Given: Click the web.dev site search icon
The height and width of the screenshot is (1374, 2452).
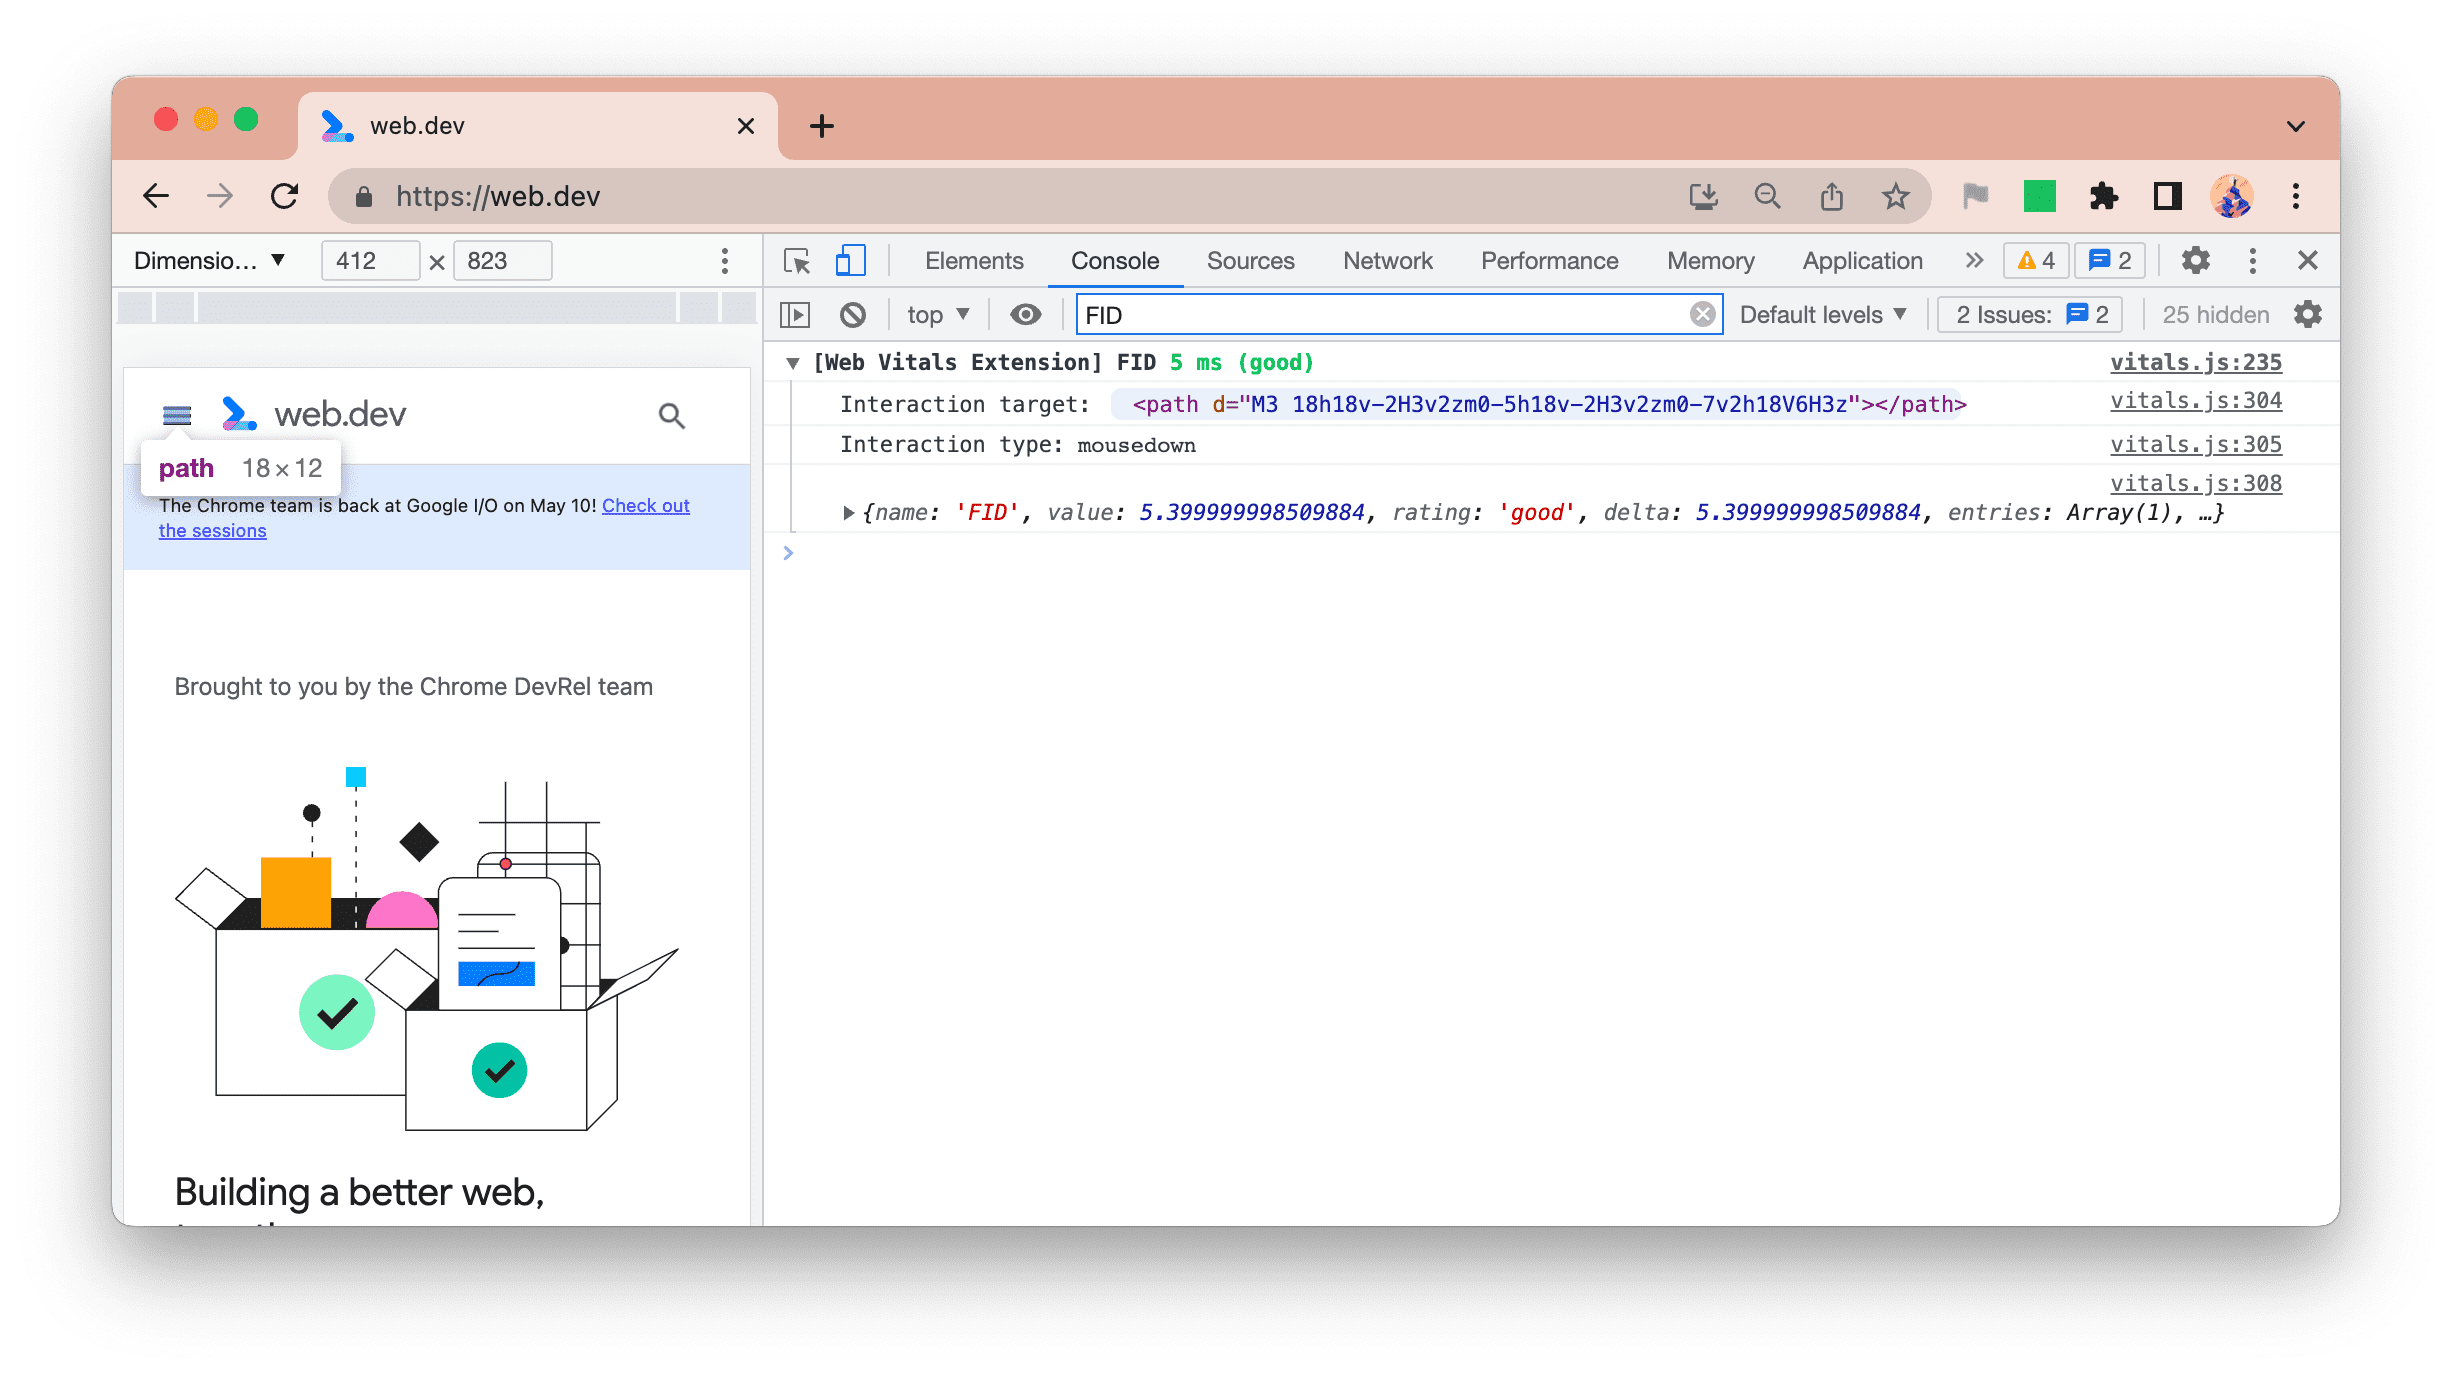Looking at the screenshot, I should [670, 414].
